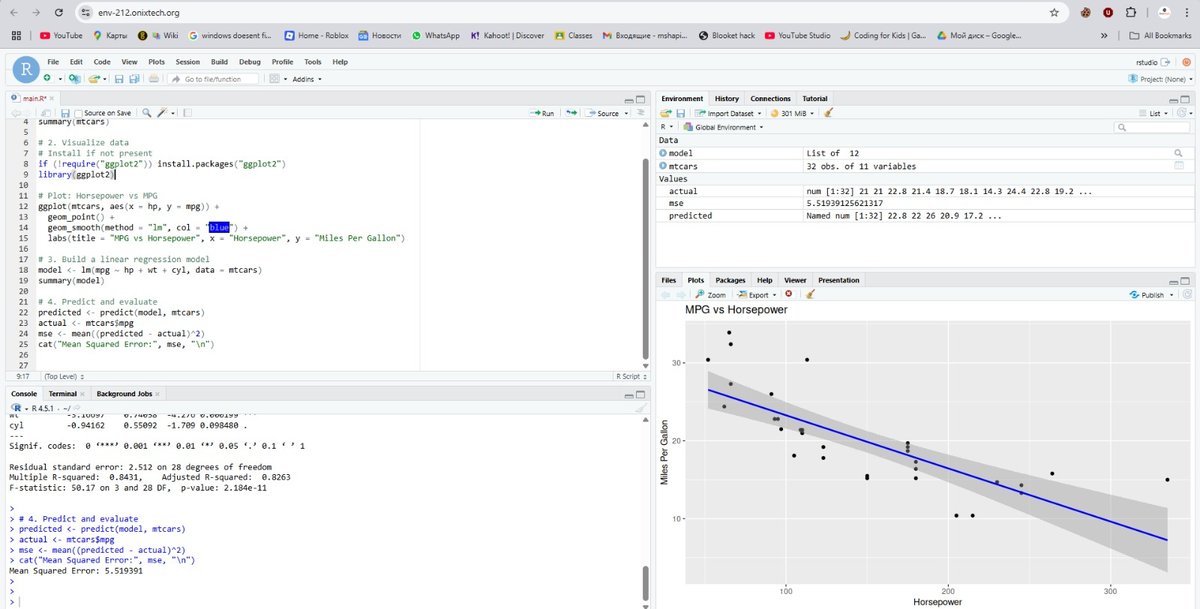
Task: Click the code tools magic wand icon
Action: coord(162,113)
